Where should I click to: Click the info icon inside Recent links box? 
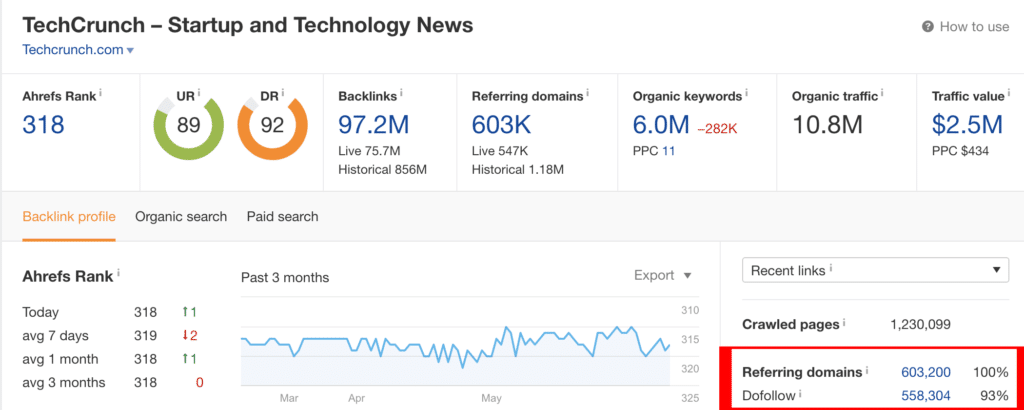pyautogui.click(x=831, y=268)
